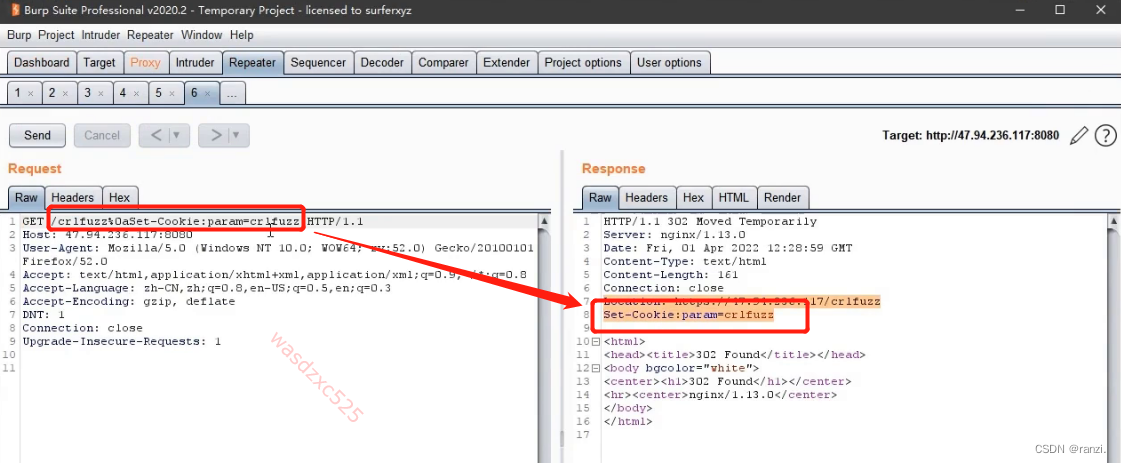This screenshot has width=1121, height=463.
Task: Click the Target: http://47.94.236.117:8080 label
Action: coord(970,135)
